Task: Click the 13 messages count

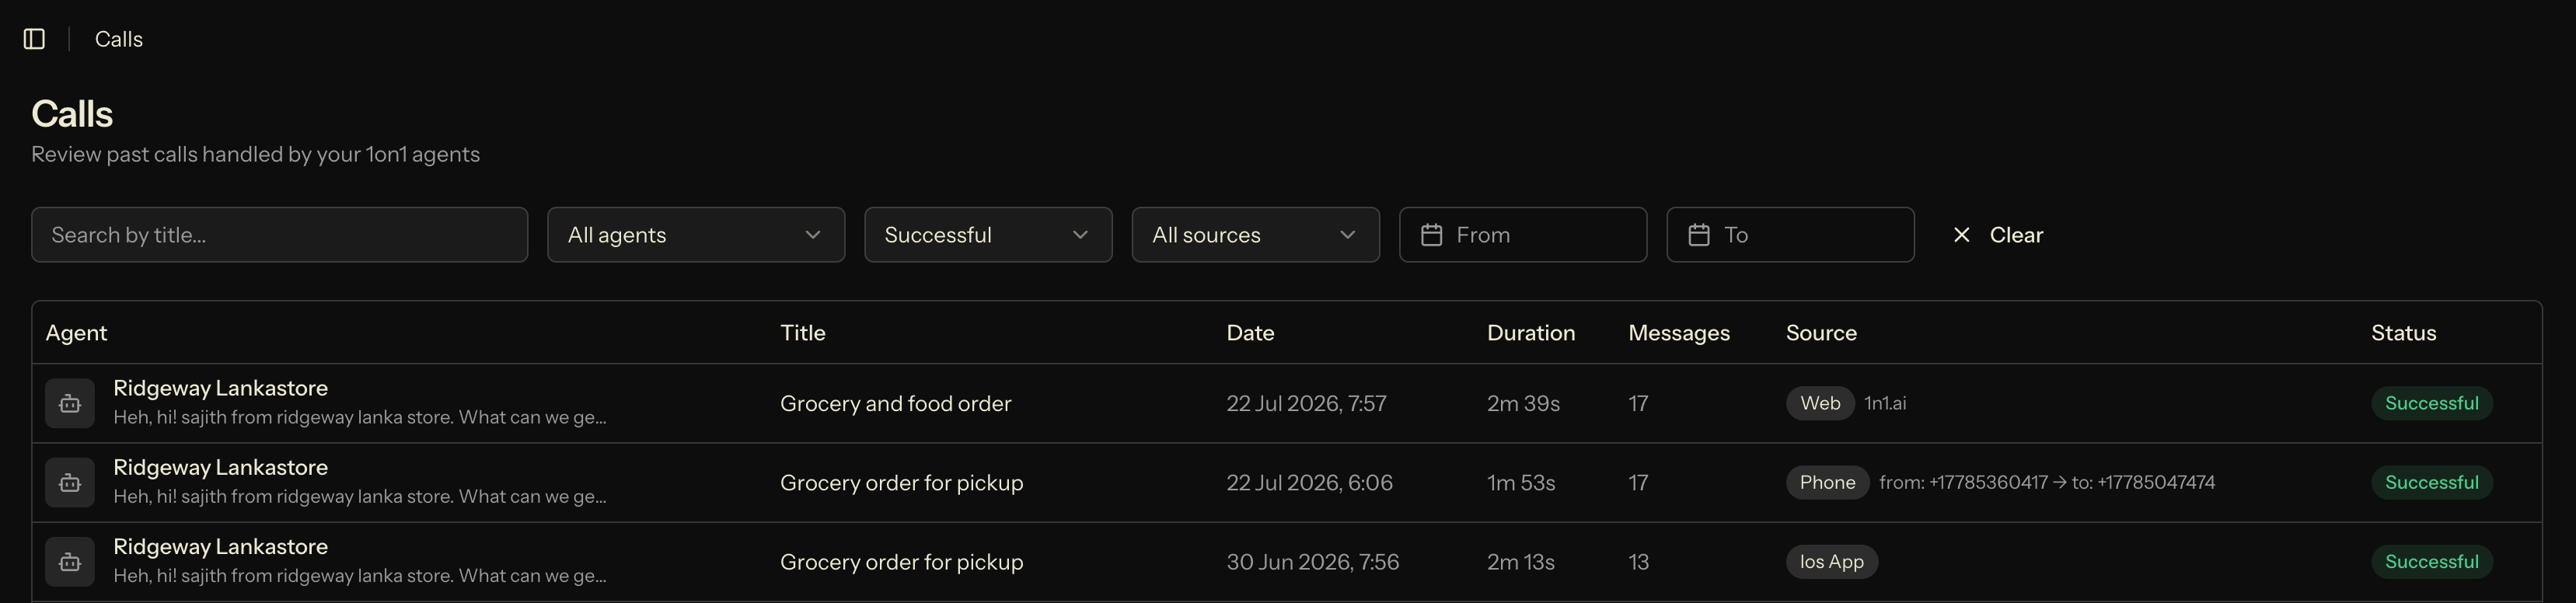Action: [1638, 562]
